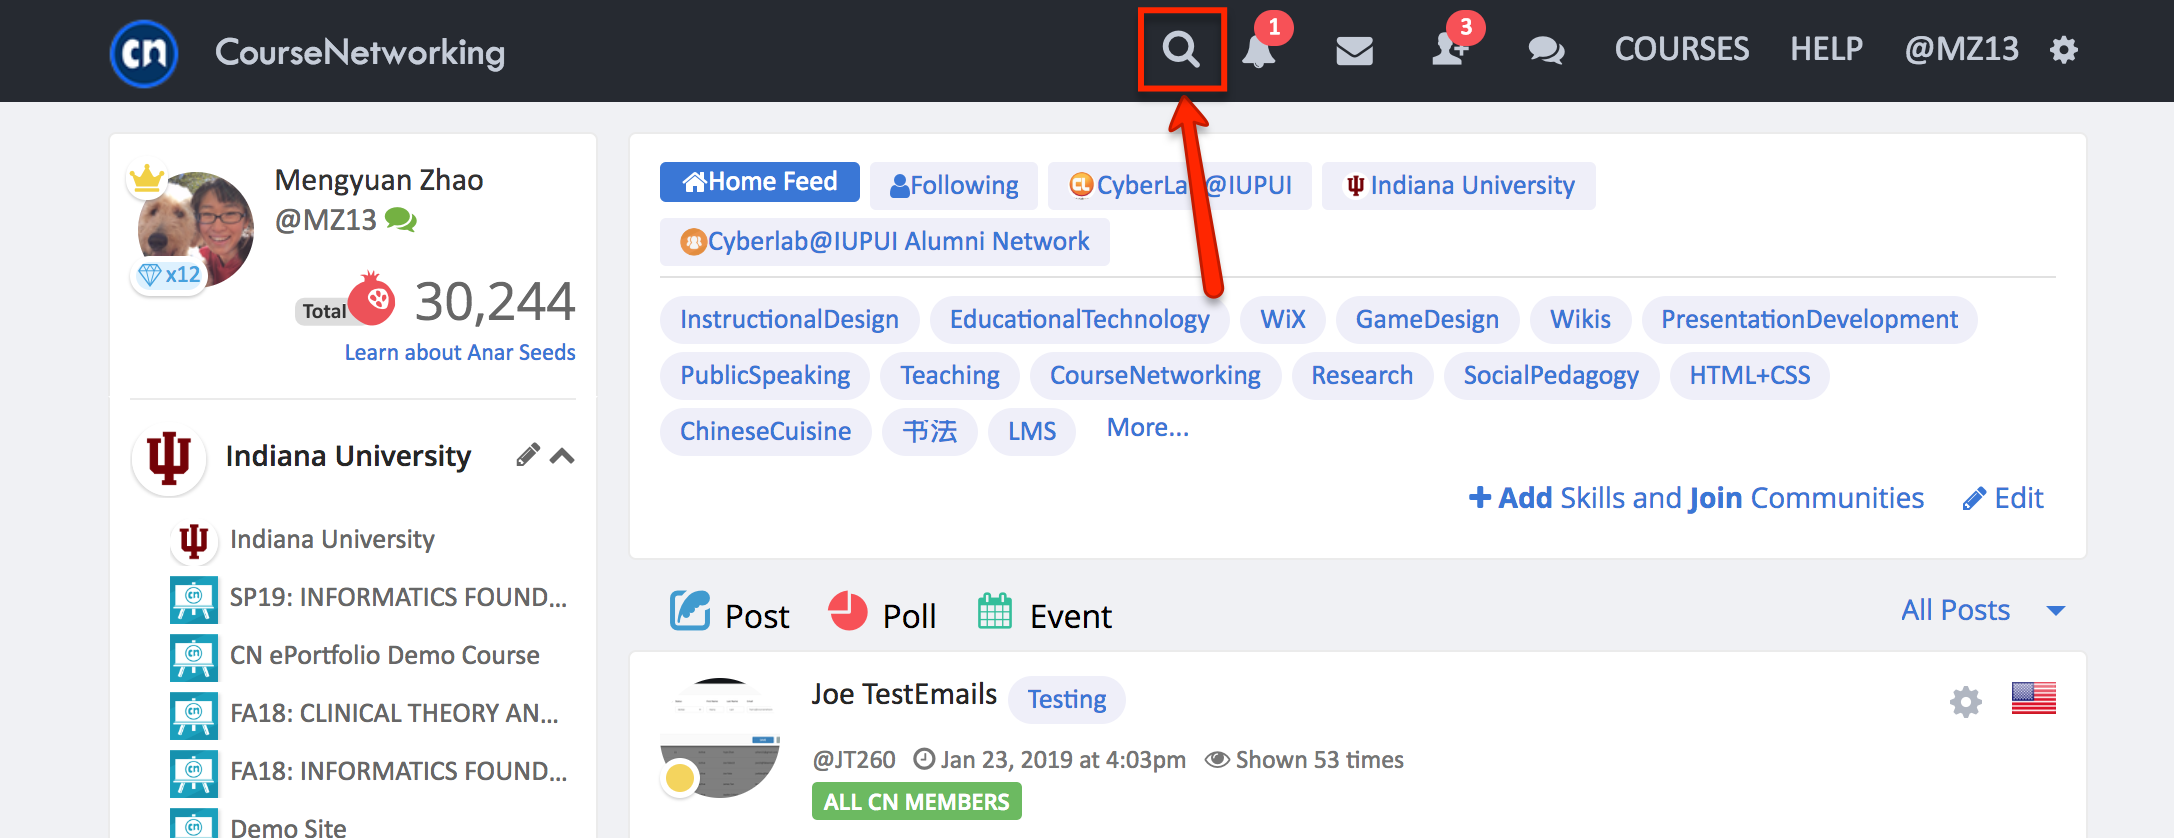This screenshot has width=2174, height=838.
Task: Open @MZ13 profile menu
Action: point(1961,49)
